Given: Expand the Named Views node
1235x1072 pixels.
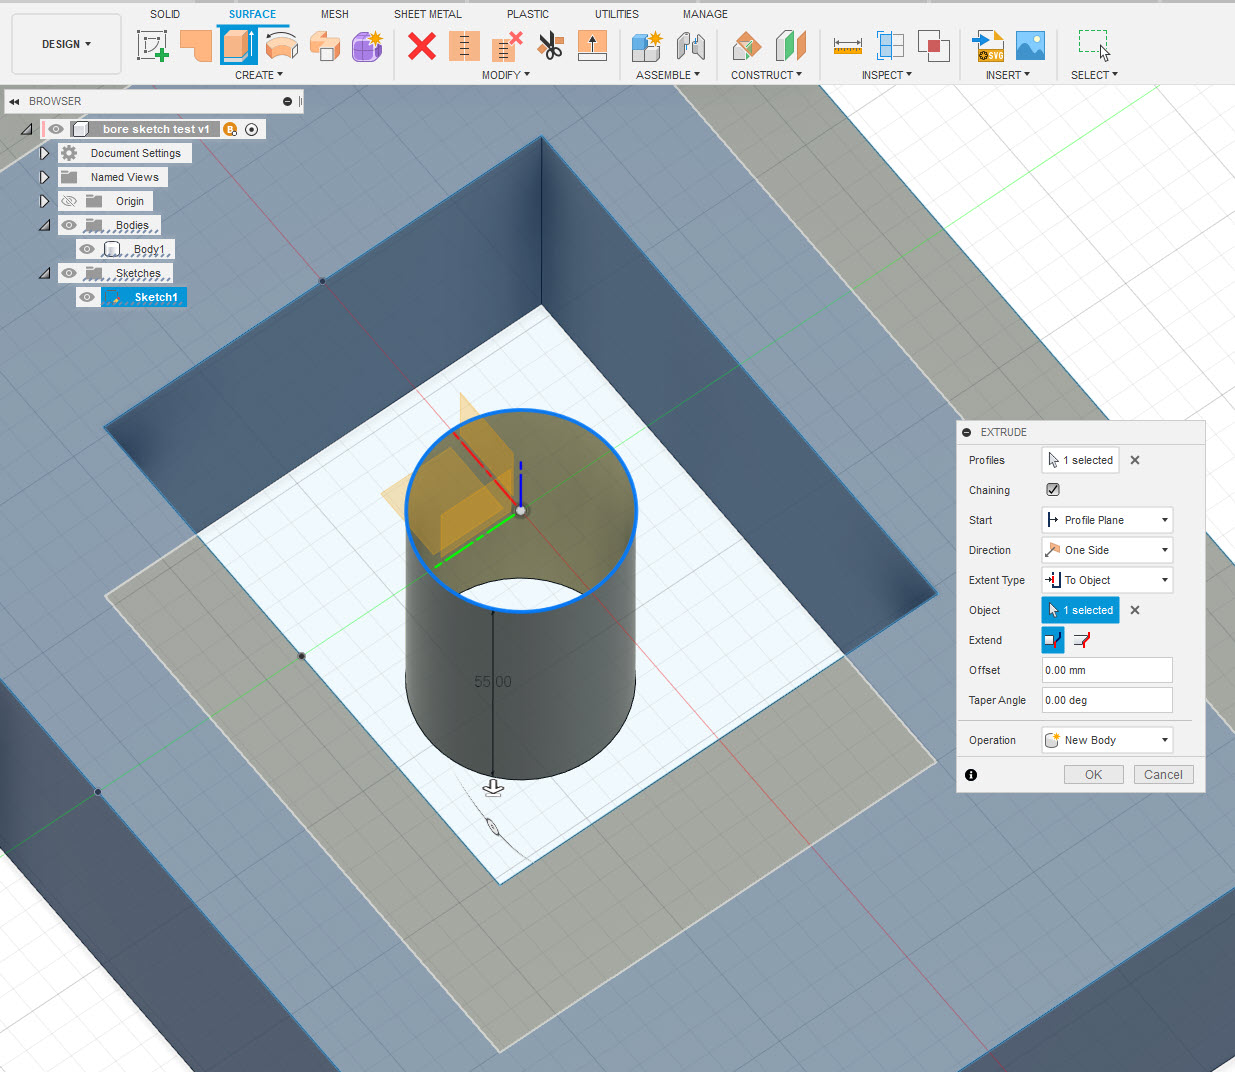Looking at the screenshot, I should tap(44, 177).
